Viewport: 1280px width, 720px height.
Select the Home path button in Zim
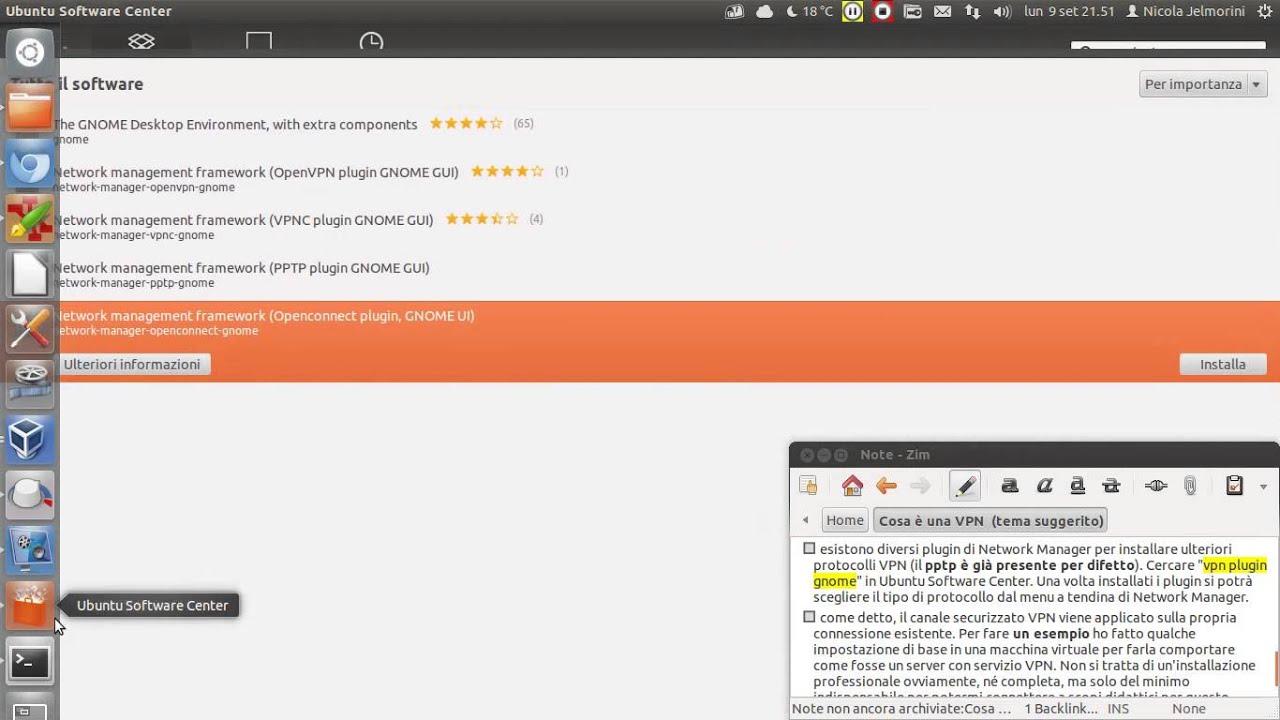coord(844,520)
